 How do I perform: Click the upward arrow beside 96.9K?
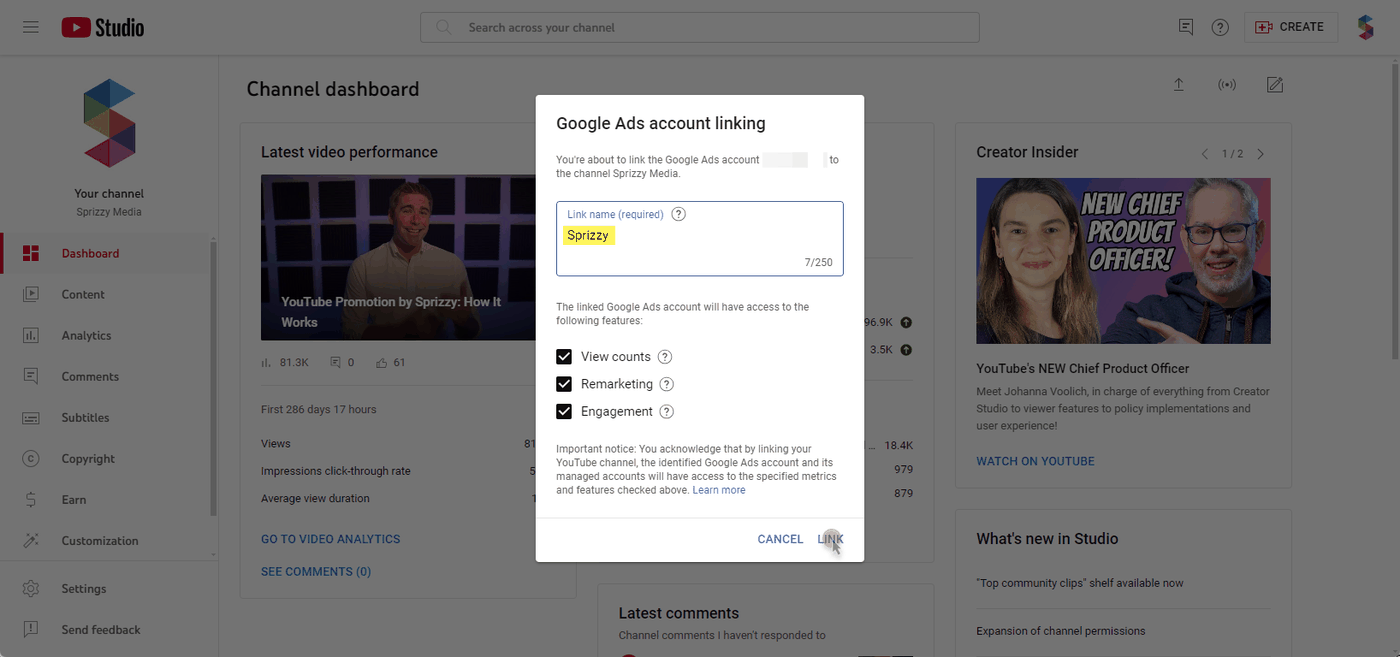(906, 322)
